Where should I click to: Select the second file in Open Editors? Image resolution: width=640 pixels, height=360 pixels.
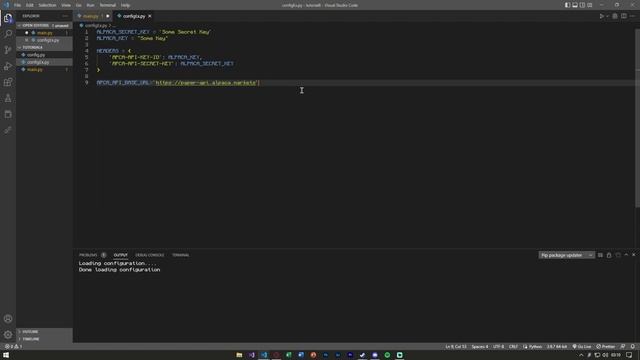(x=44, y=40)
